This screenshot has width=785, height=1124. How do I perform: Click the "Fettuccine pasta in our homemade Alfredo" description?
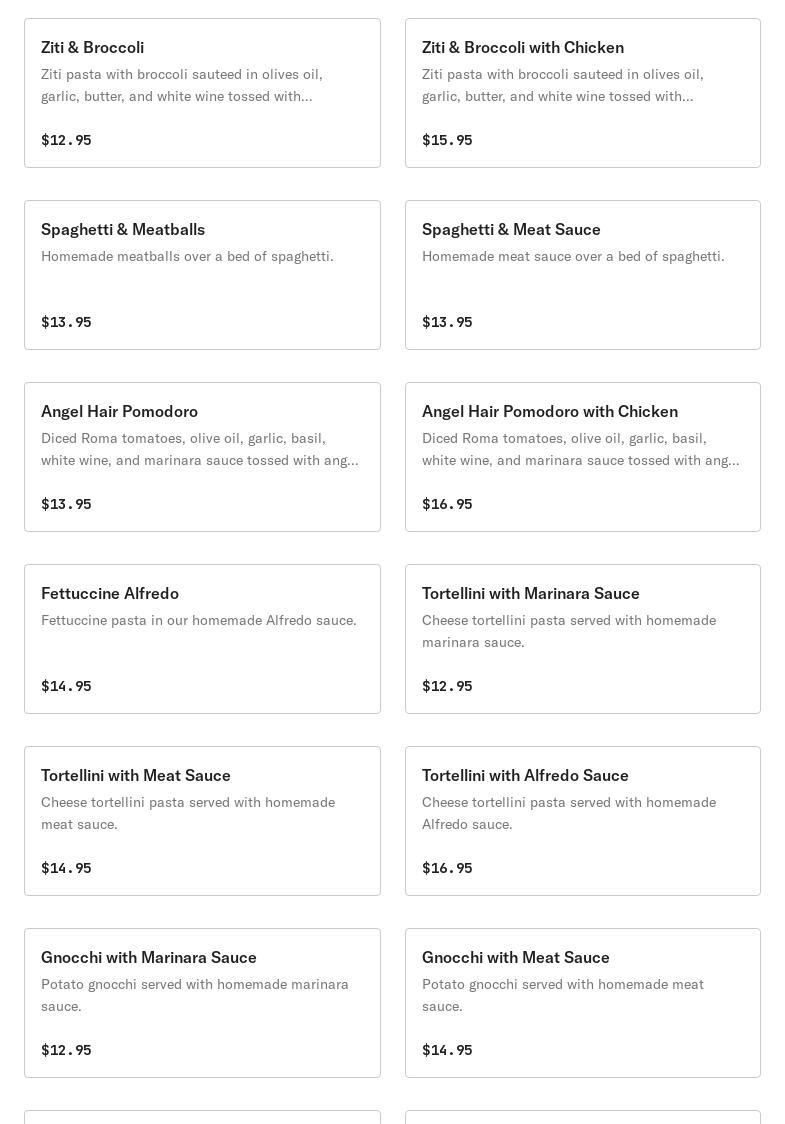tap(198, 621)
